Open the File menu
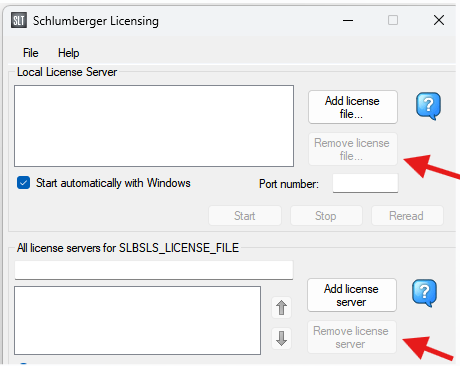 click(30, 53)
